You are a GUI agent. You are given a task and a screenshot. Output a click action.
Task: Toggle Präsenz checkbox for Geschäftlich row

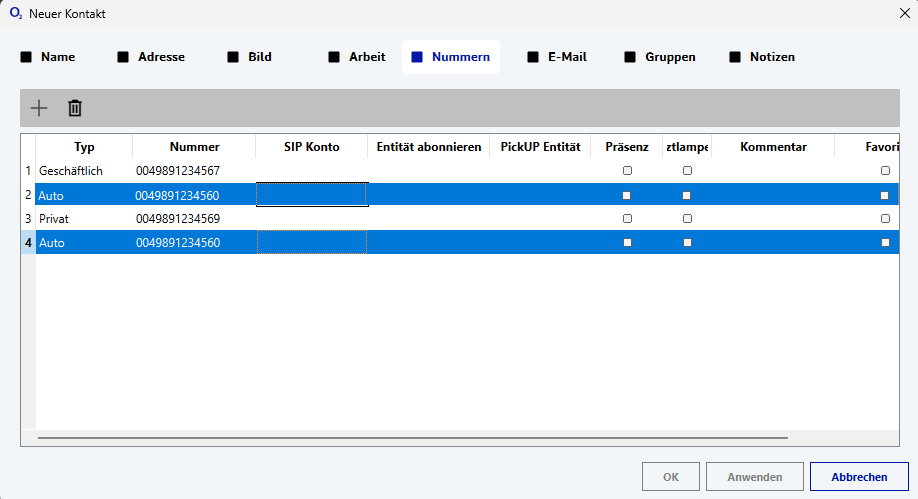[x=627, y=171]
